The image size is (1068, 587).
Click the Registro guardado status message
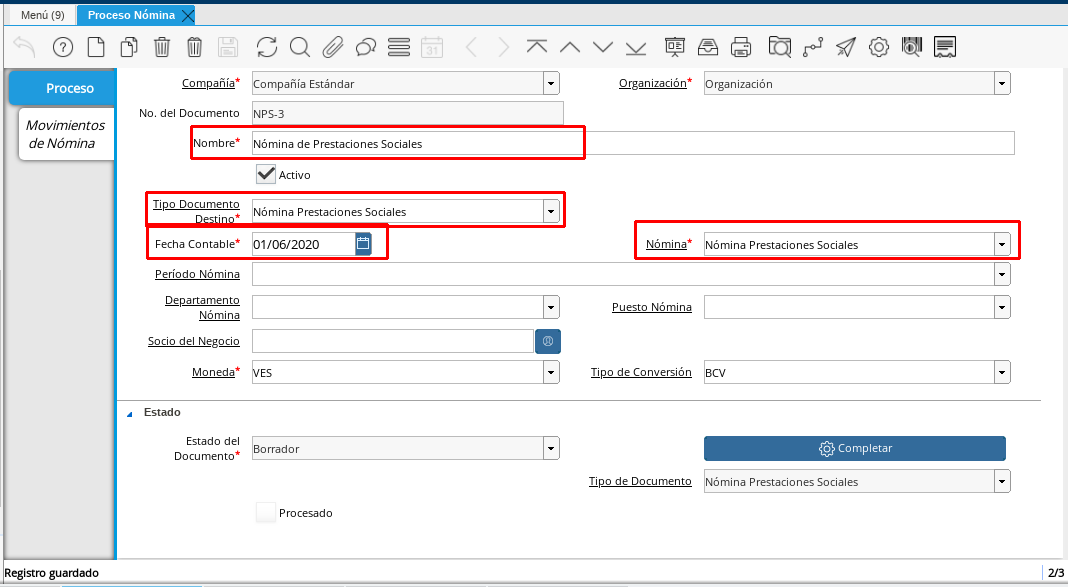[x=52, y=573]
